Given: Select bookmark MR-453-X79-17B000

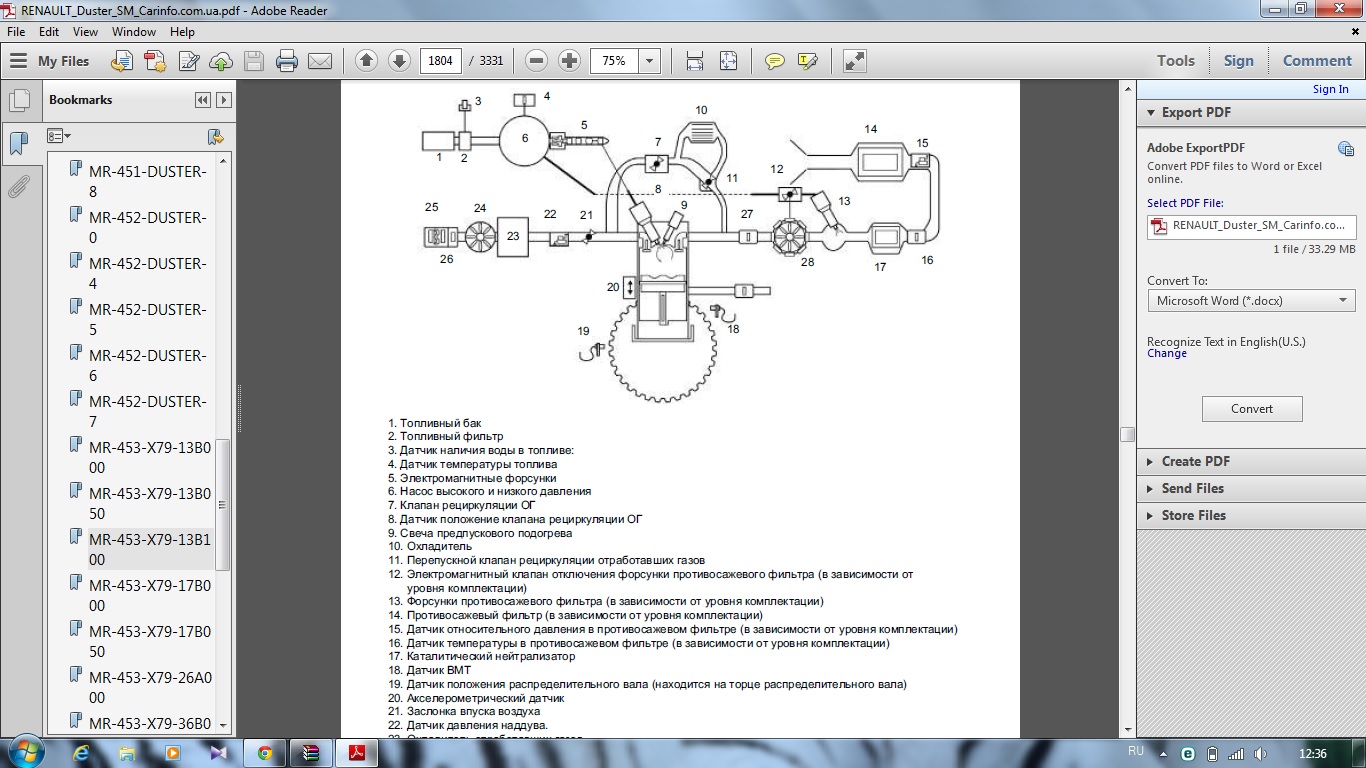Looking at the screenshot, I should [150, 595].
